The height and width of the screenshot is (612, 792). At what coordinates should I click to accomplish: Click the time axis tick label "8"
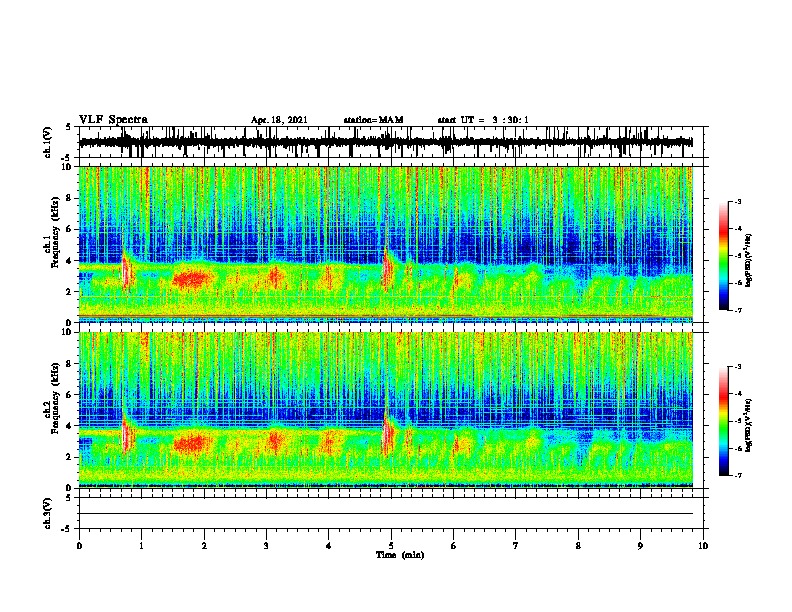point(578,546)
